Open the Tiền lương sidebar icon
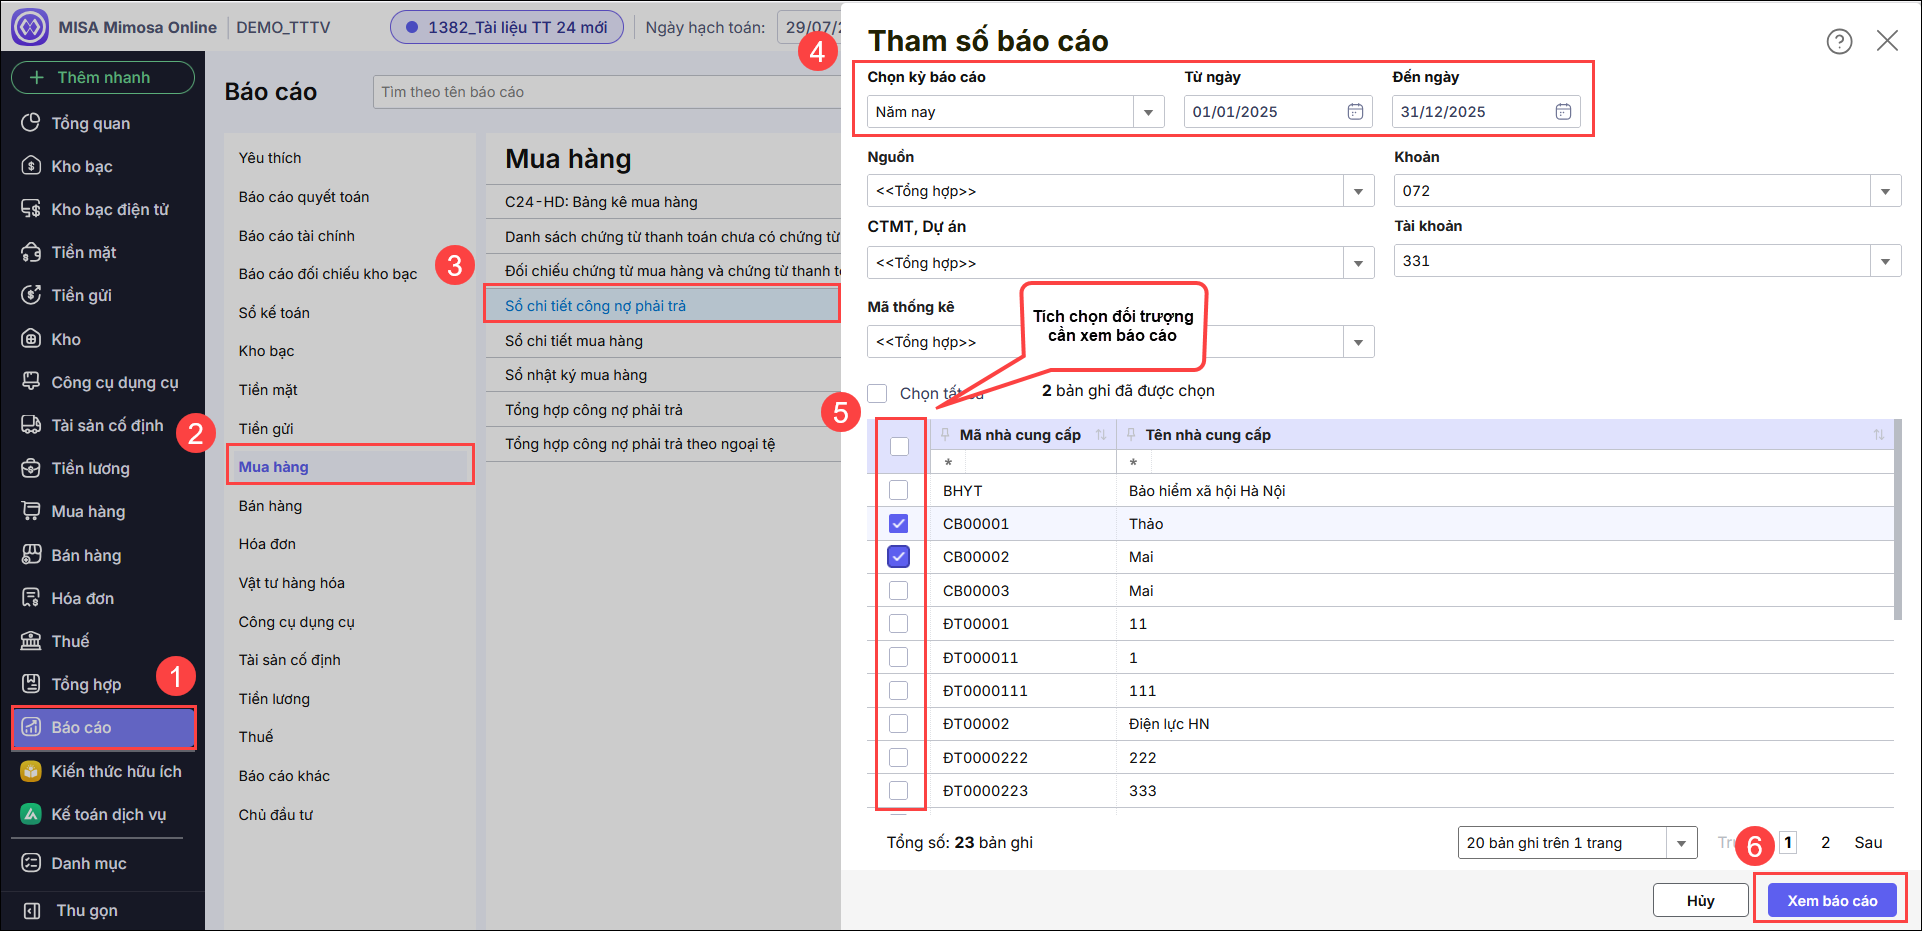 (31, 468)
